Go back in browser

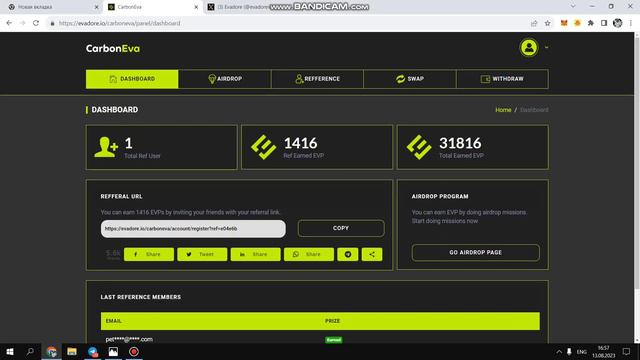point(9,23)
